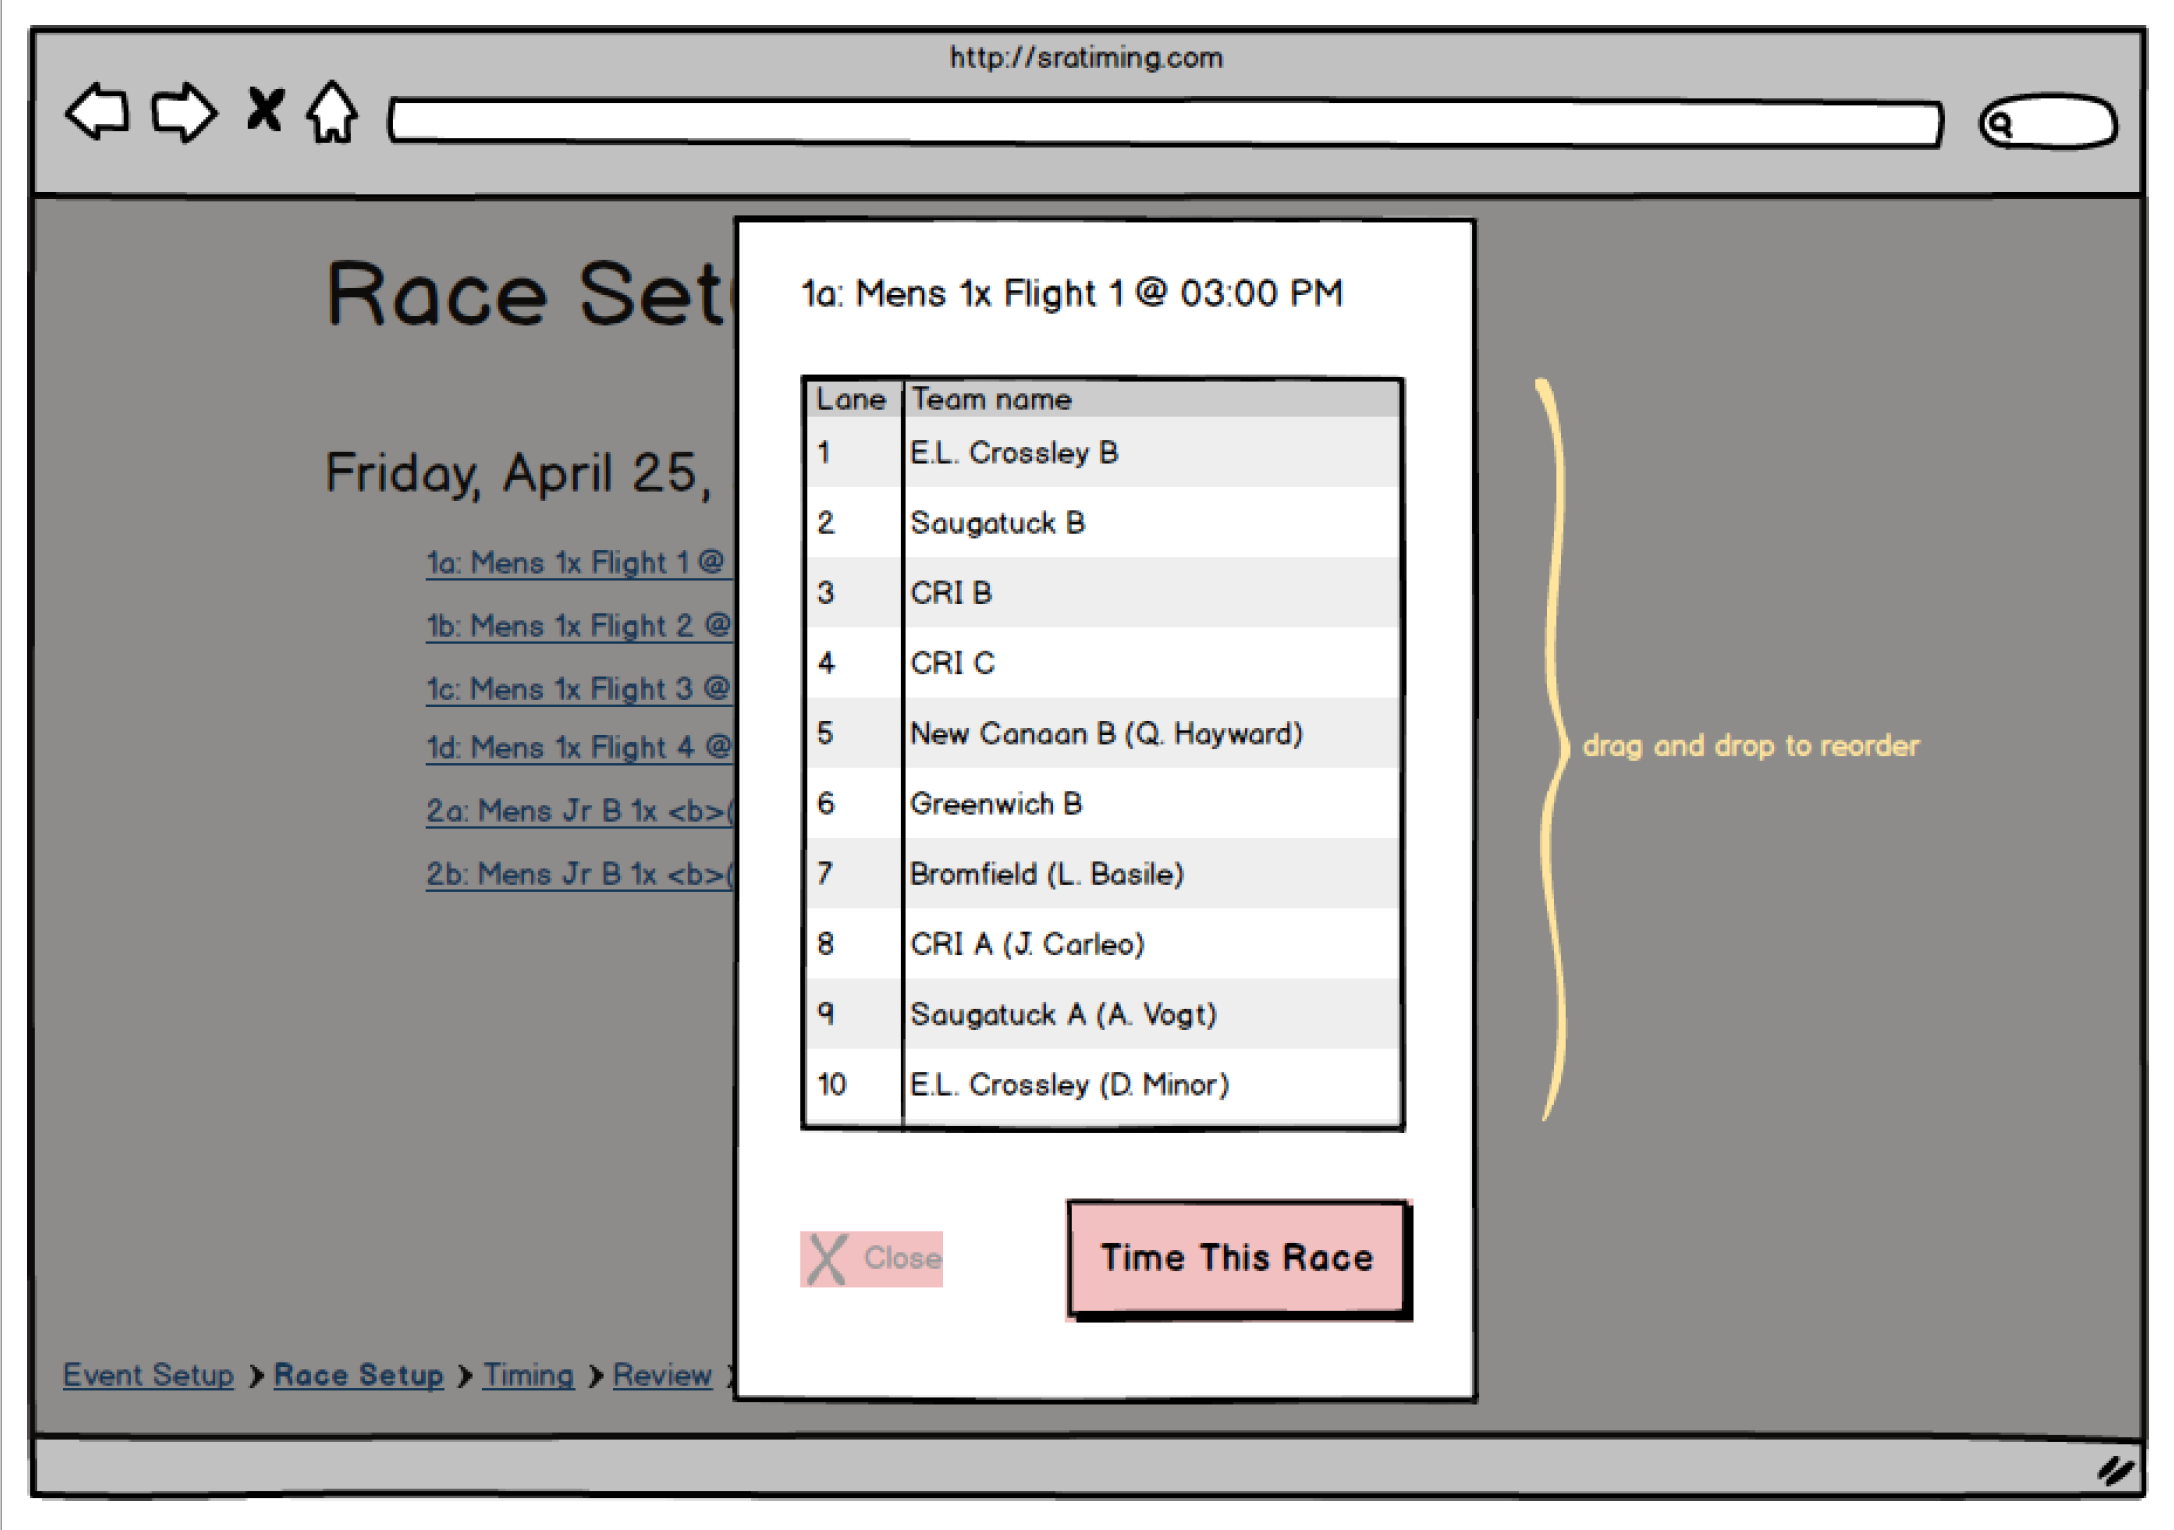Open the Event Setup breadcrumb link
2174x1530 pixels.
tap(148, 1375)
